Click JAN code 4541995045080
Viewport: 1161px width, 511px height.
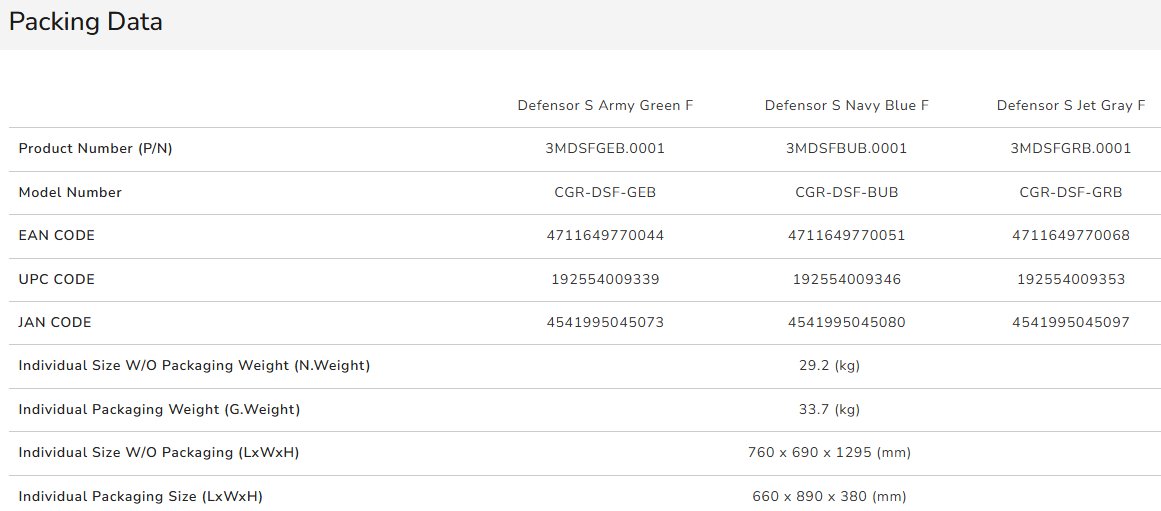coord(847,322)
